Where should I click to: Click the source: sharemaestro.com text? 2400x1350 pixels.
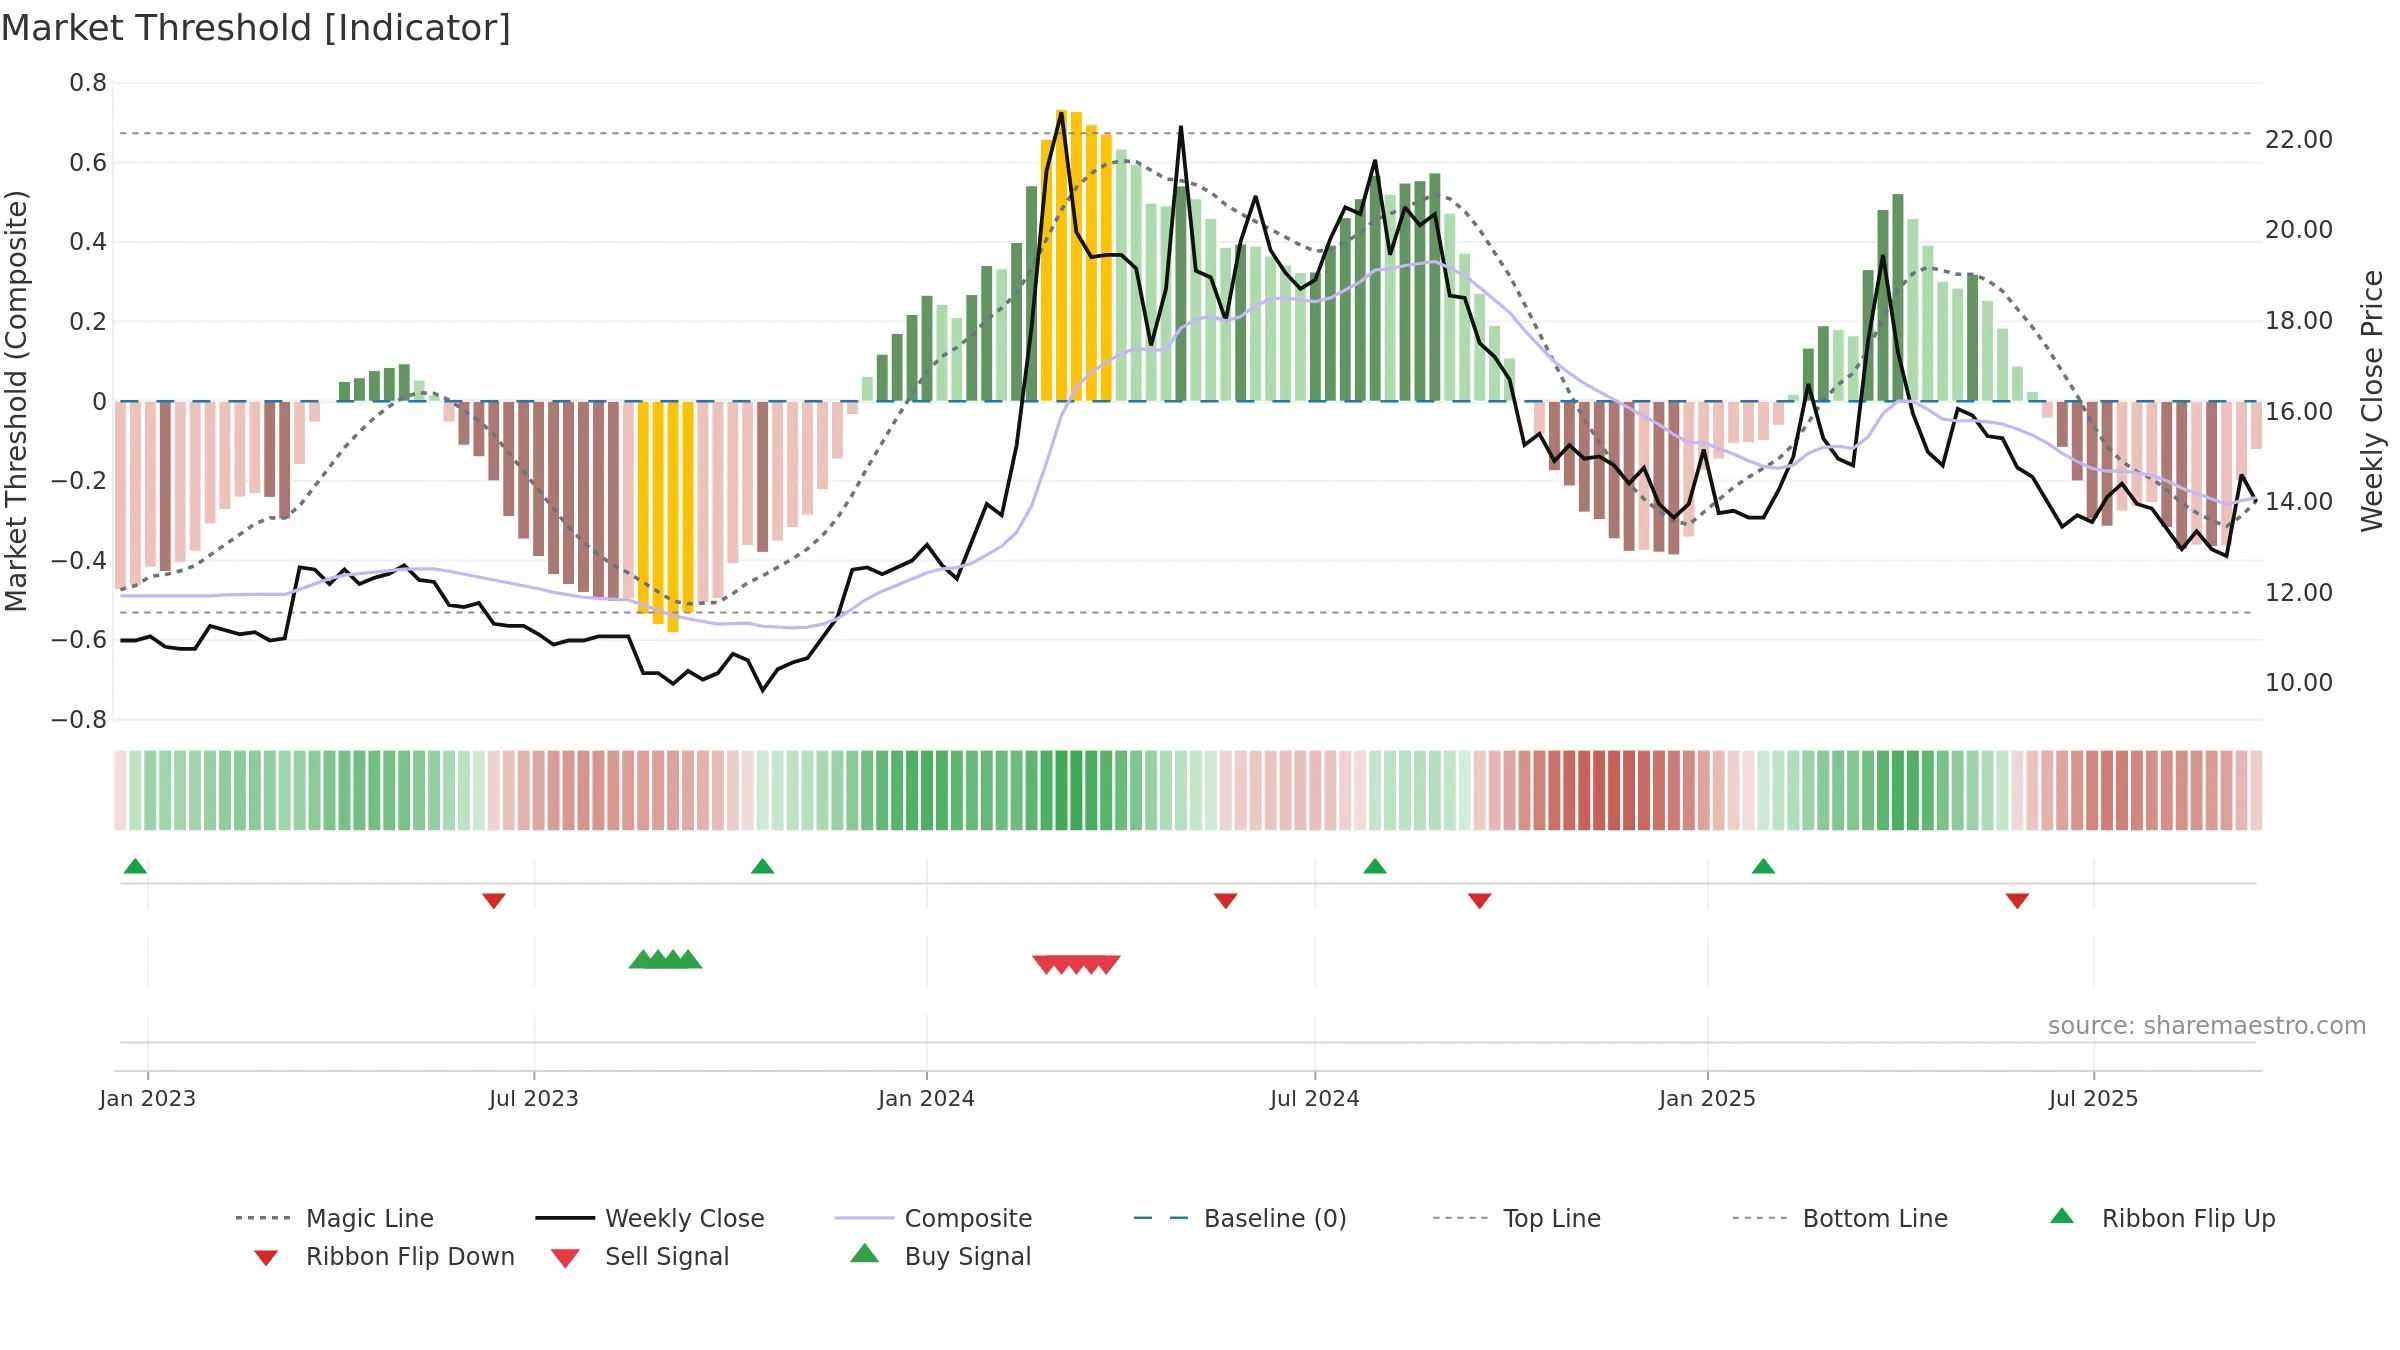(x=2207, y=1026)
